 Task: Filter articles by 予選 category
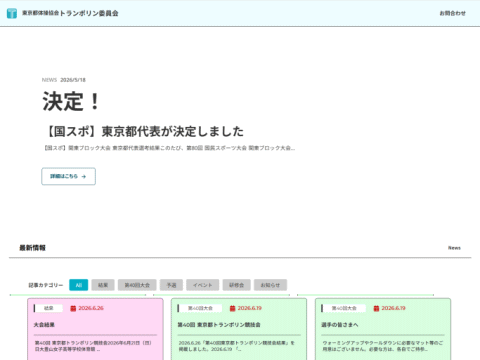coord(171,285)
